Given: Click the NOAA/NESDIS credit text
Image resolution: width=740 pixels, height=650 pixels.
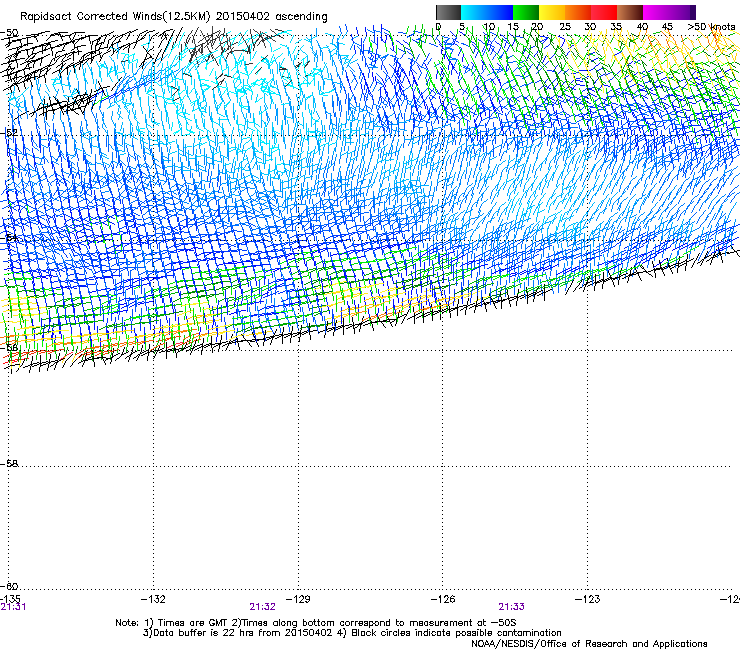Looking at the screenshot, I should point(589,644).
